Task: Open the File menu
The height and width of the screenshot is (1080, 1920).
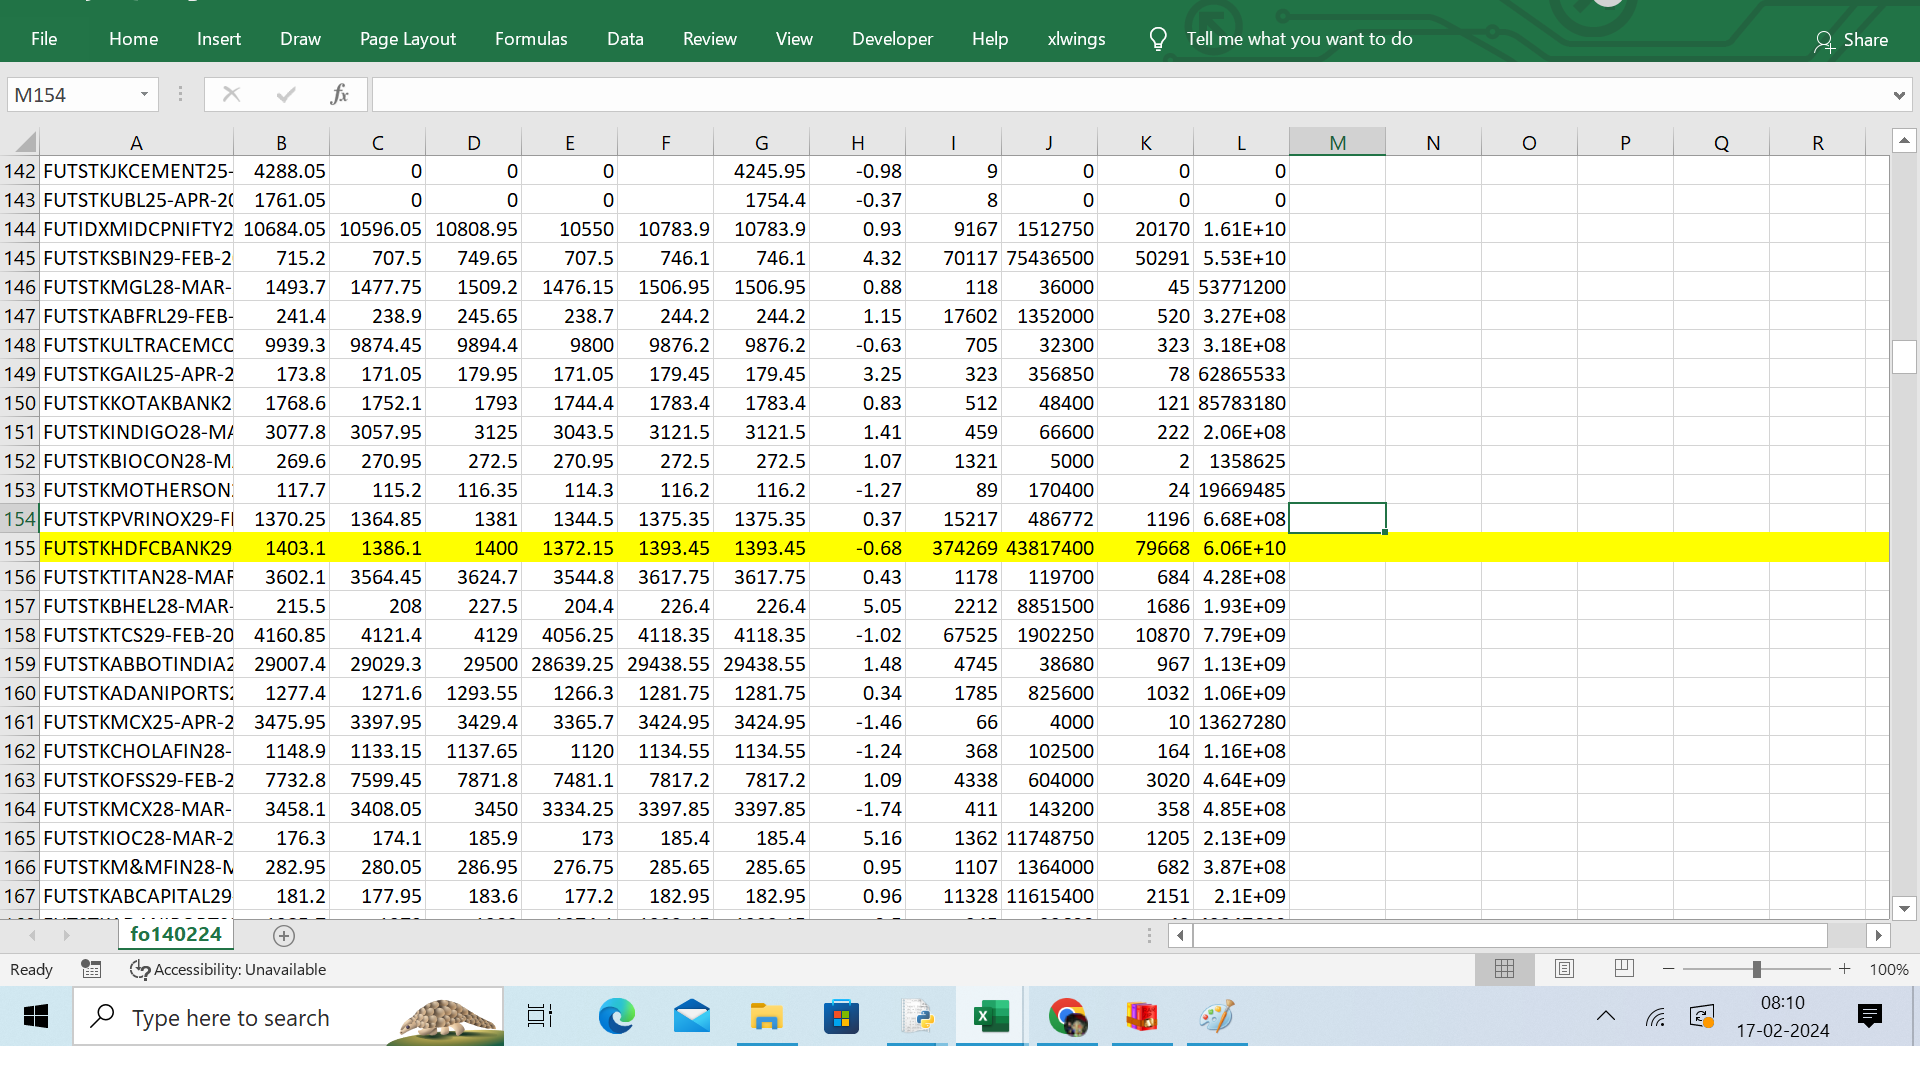Action: pyautogui.click(x=44, y=39)
